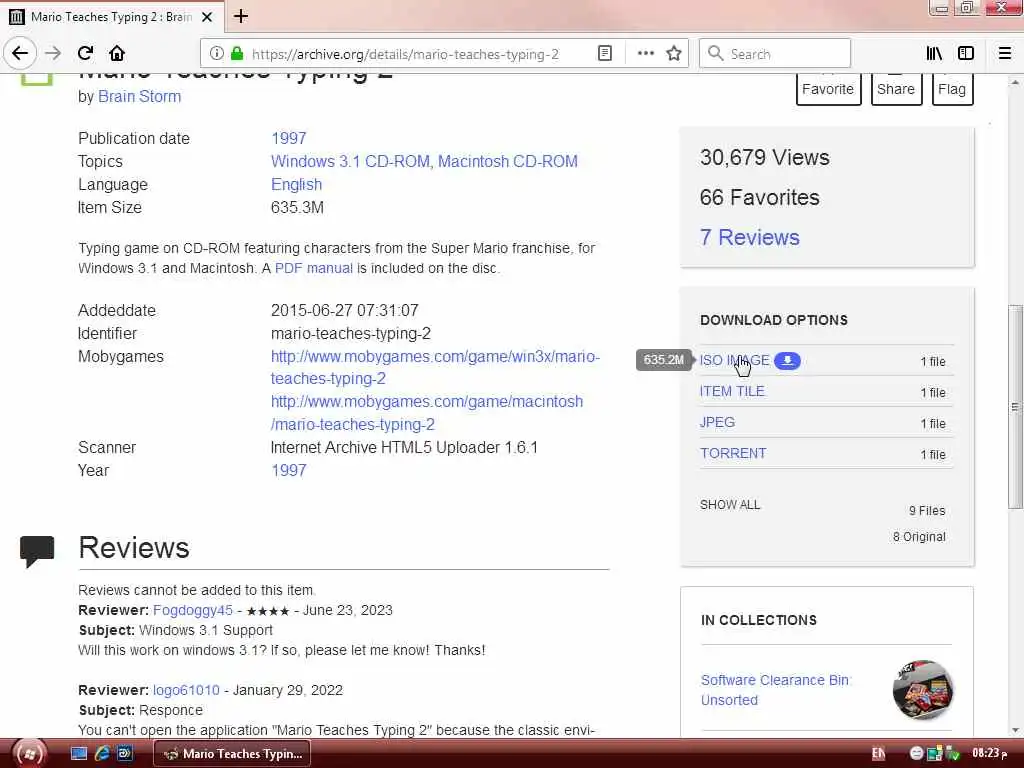Click the scrollbar down arrow

1014,730
